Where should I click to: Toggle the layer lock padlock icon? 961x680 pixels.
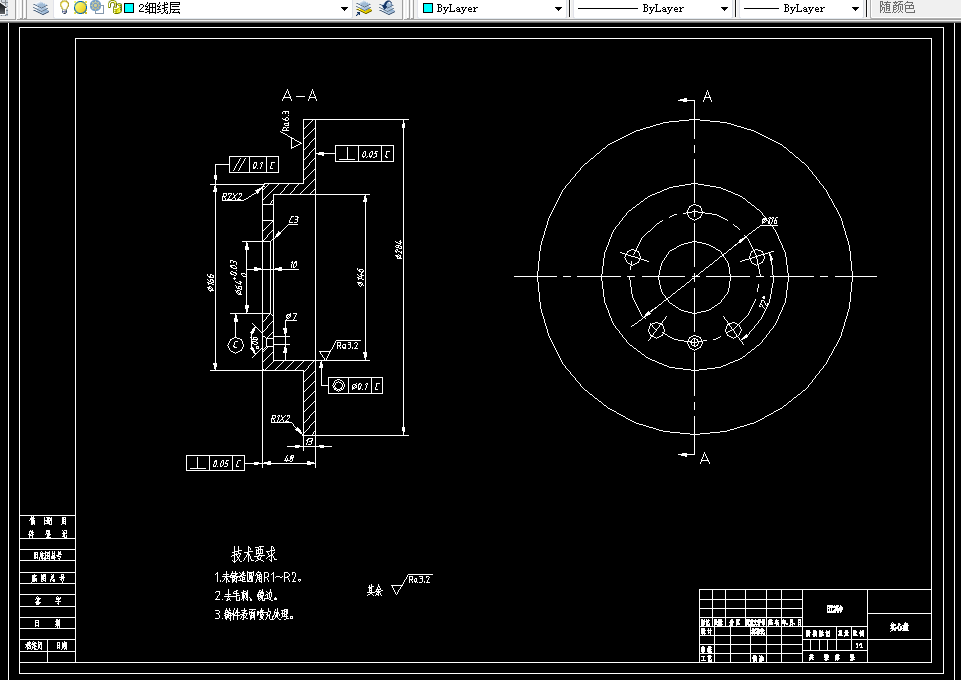click(x=114, y=7)
